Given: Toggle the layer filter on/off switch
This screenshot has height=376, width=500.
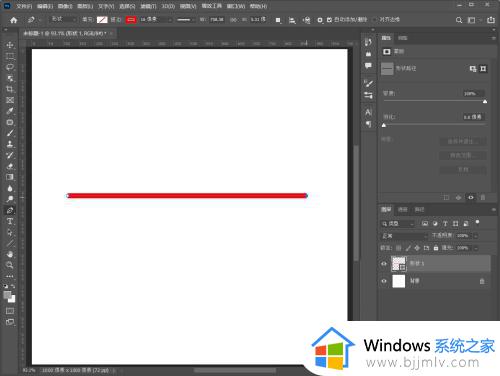Looking at the screenshot, I should point(477,222).
